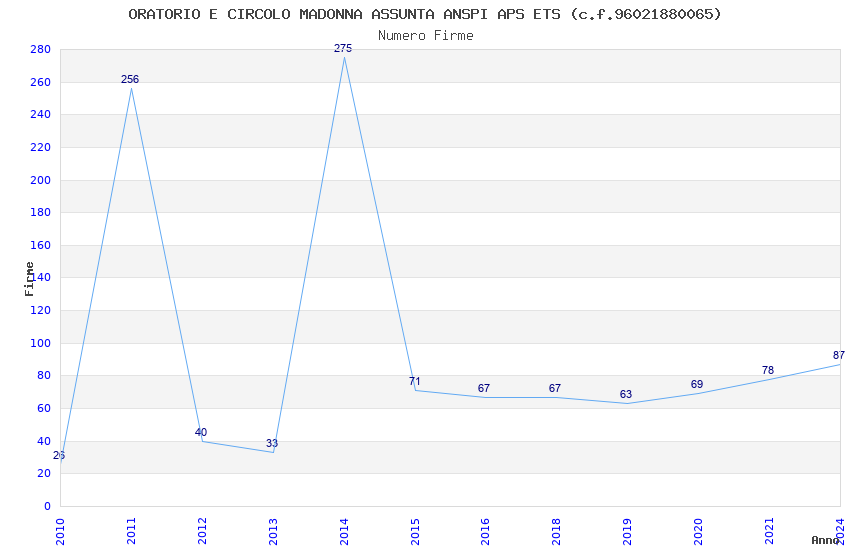The width and height of the screenshot is (850, 550).
Task: Click the data label 26 for 2010
Action: pyautogui.click(x=59, y=455)
